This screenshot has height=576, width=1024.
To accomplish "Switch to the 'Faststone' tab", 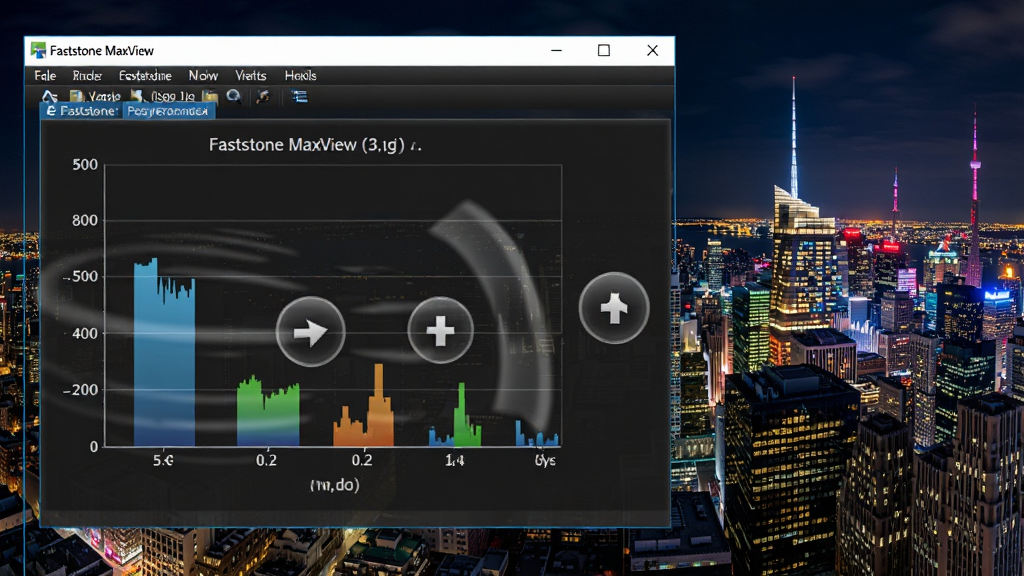I will (x=81, y=111).
